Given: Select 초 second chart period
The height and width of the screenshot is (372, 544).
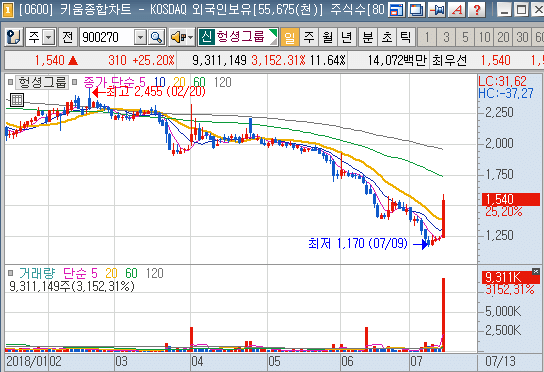Looking at the screenshot, I should coord(386,37).
